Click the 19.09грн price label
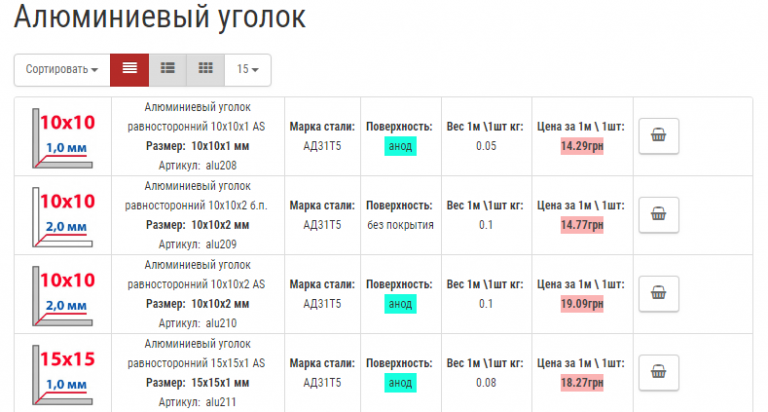Image resolution: width=768 pixels, height=412 pixels. [x=581, y=304]
